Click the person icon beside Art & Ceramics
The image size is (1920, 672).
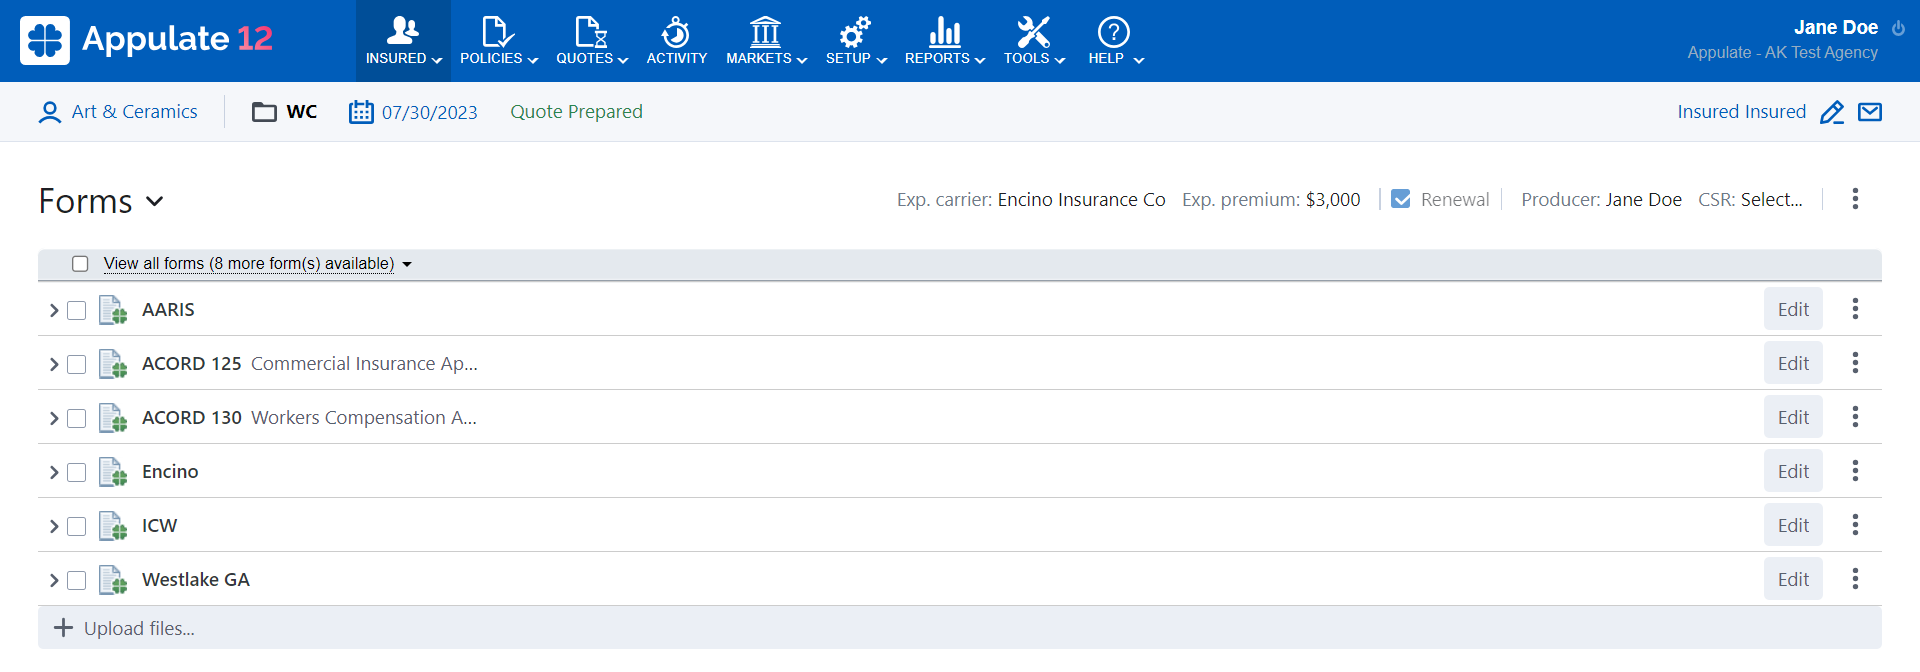point(49,112)
